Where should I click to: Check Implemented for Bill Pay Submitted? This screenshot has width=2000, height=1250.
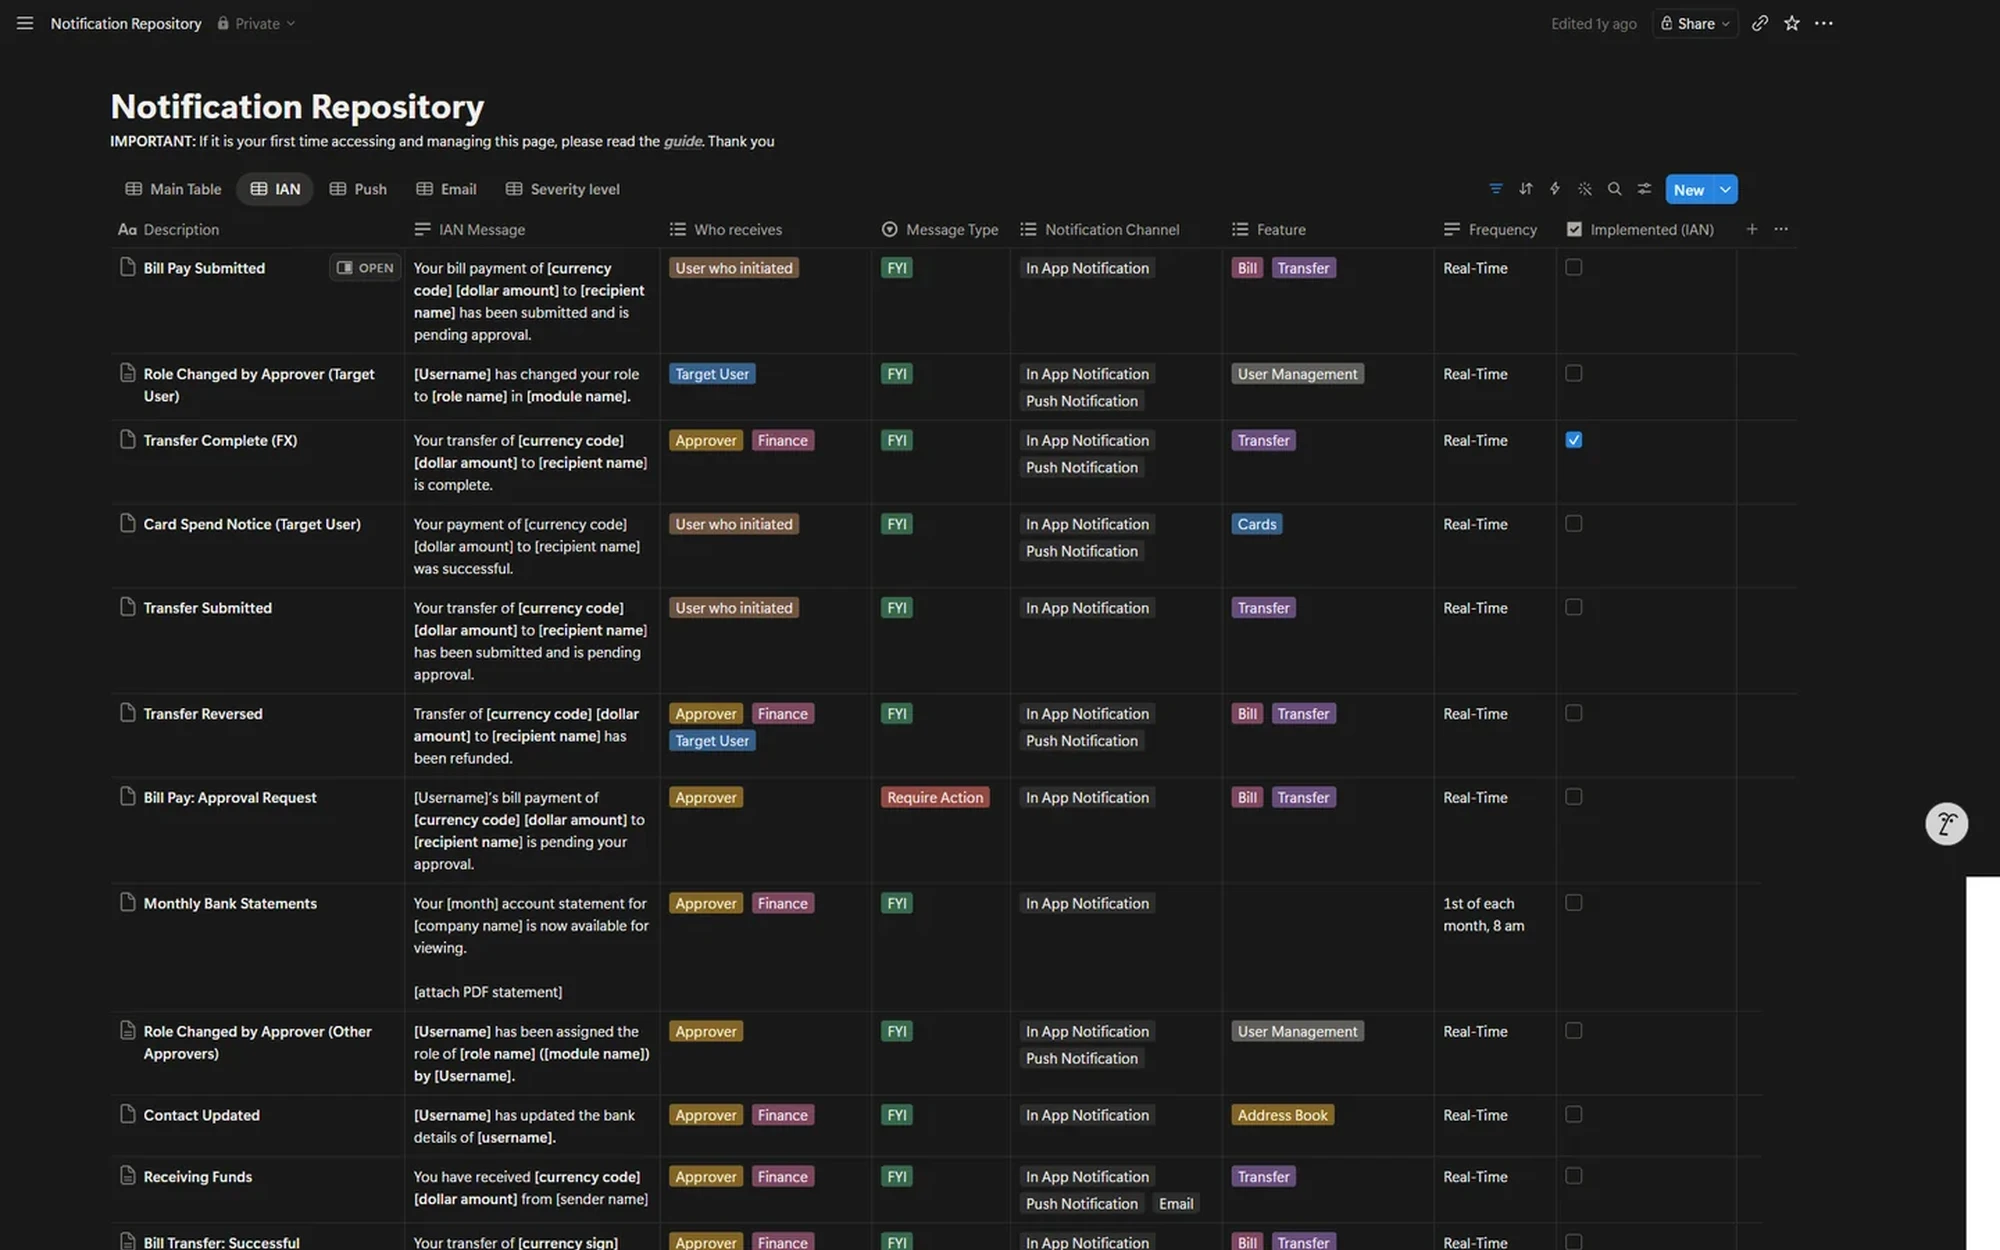click(x=1573, y=267)
